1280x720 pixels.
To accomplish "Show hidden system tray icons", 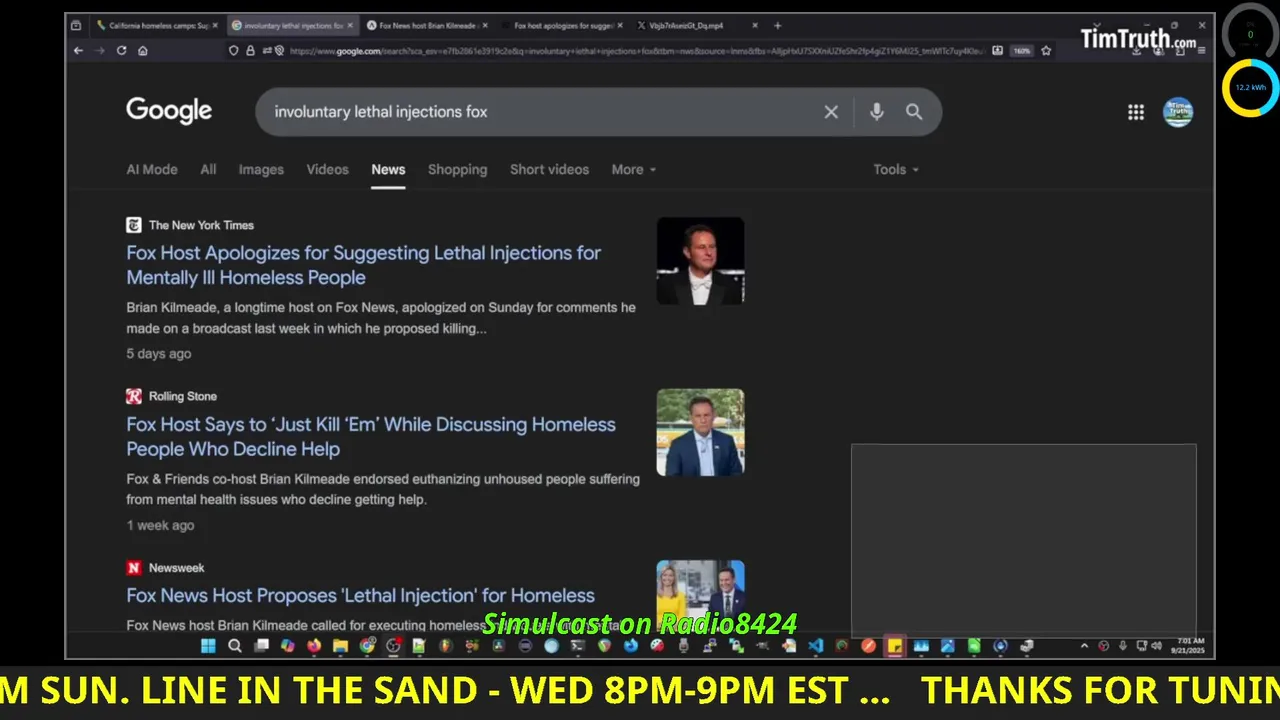I will point(1084,646).
